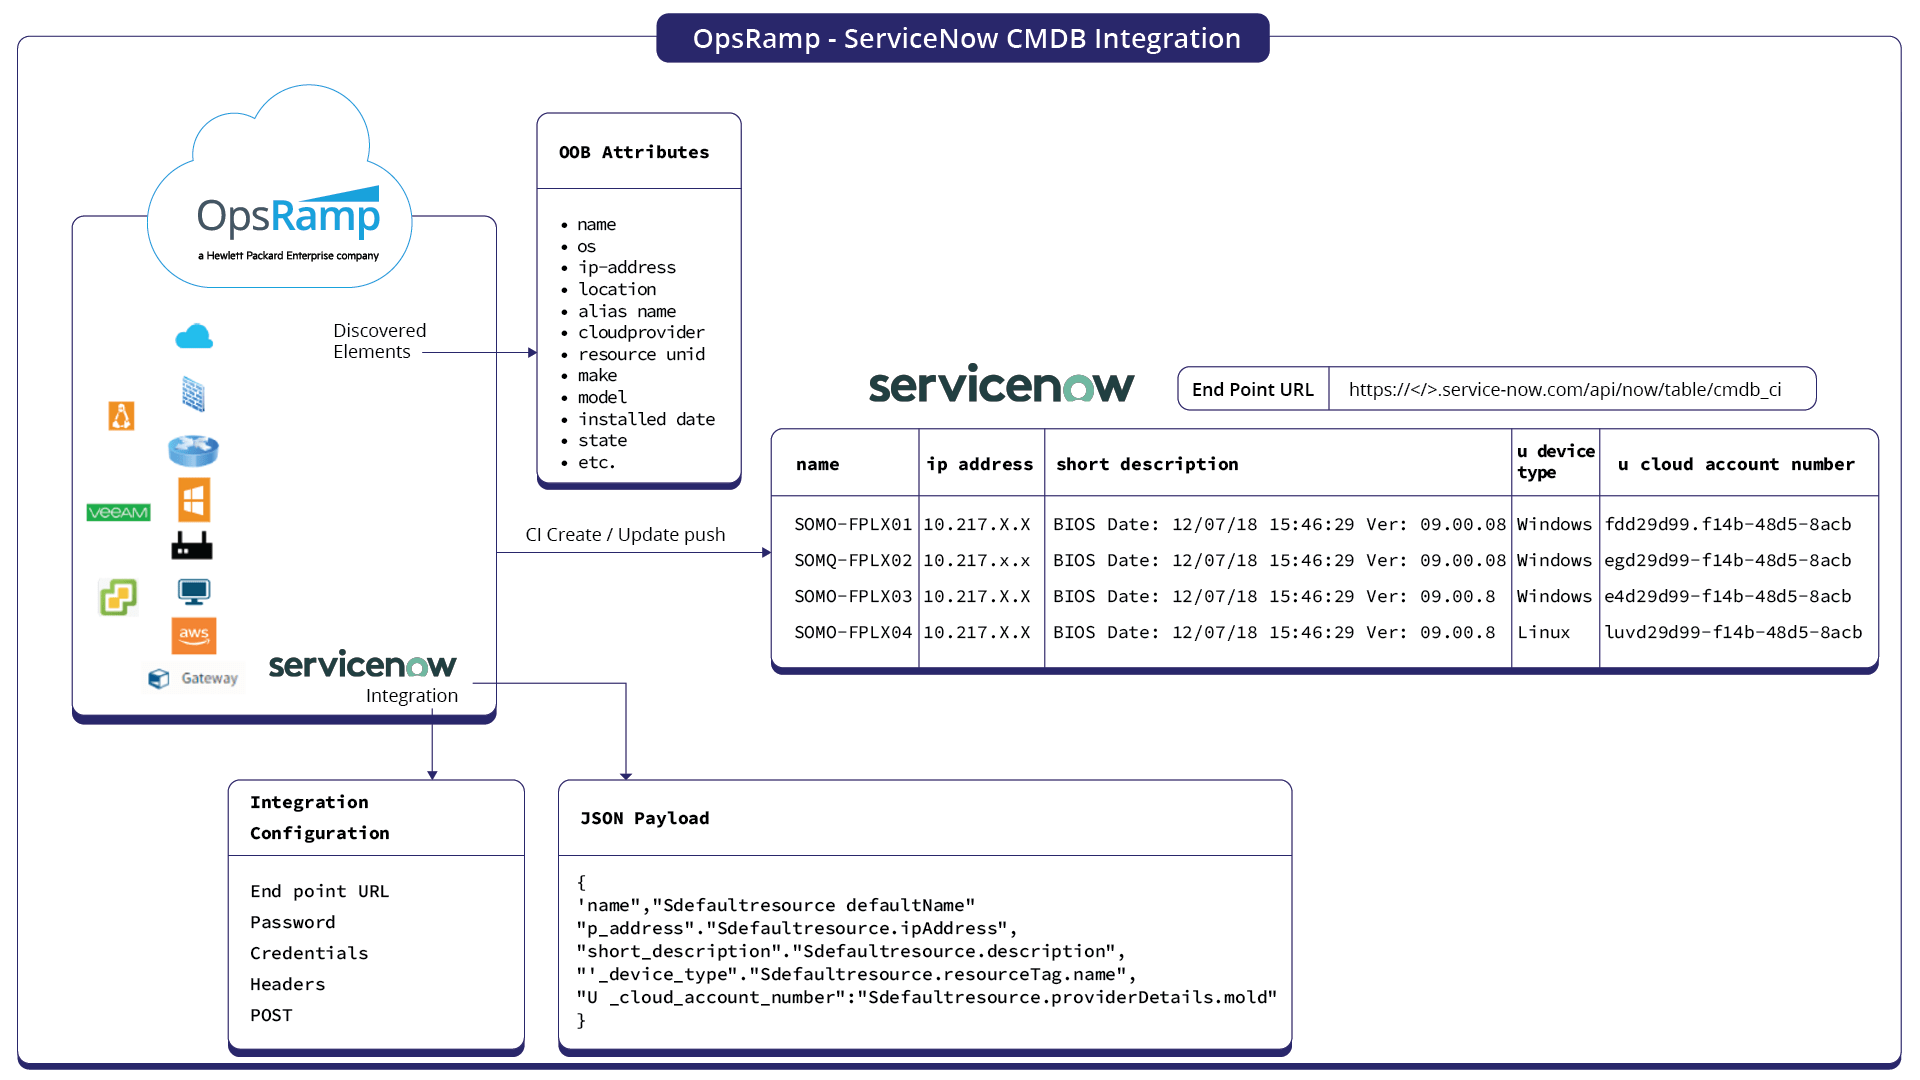This screenshot has width=1920, height=1080.
Task: Open the OOB Attributes panel header
Action: pos(633,152)
